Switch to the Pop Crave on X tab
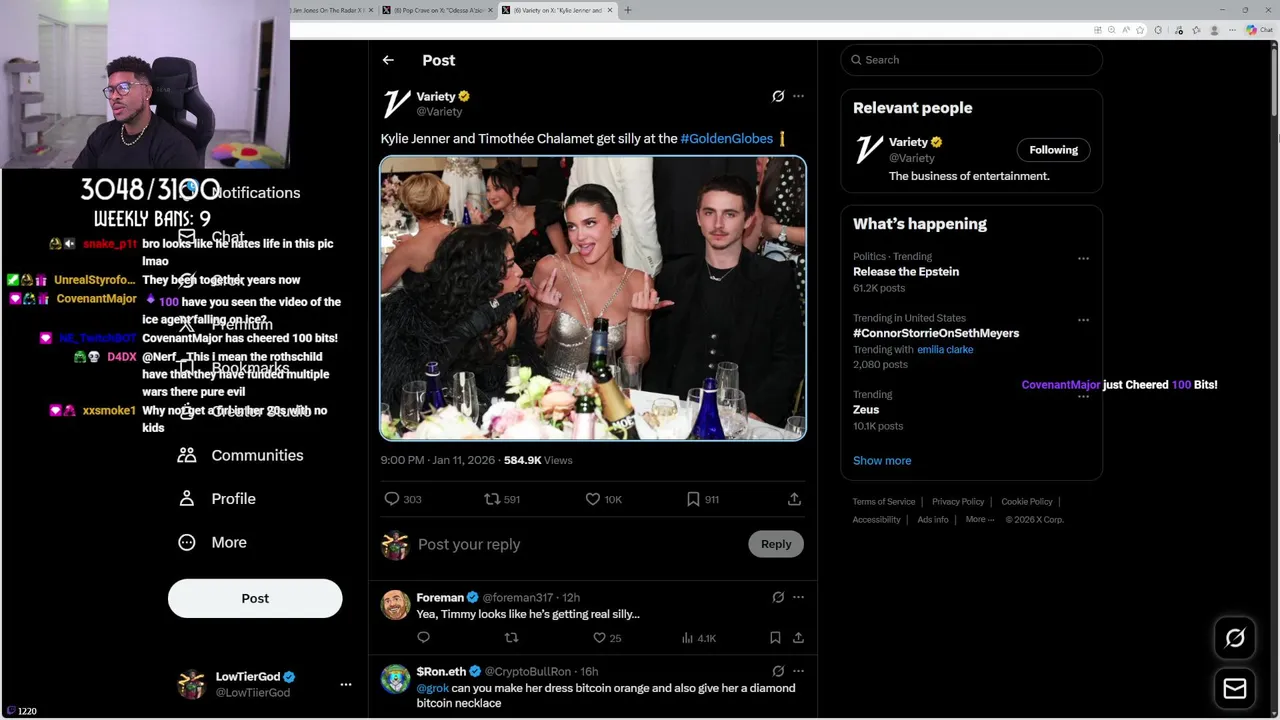The height and width of the screenshot is (720, 1280). click(x=438, y=10)
